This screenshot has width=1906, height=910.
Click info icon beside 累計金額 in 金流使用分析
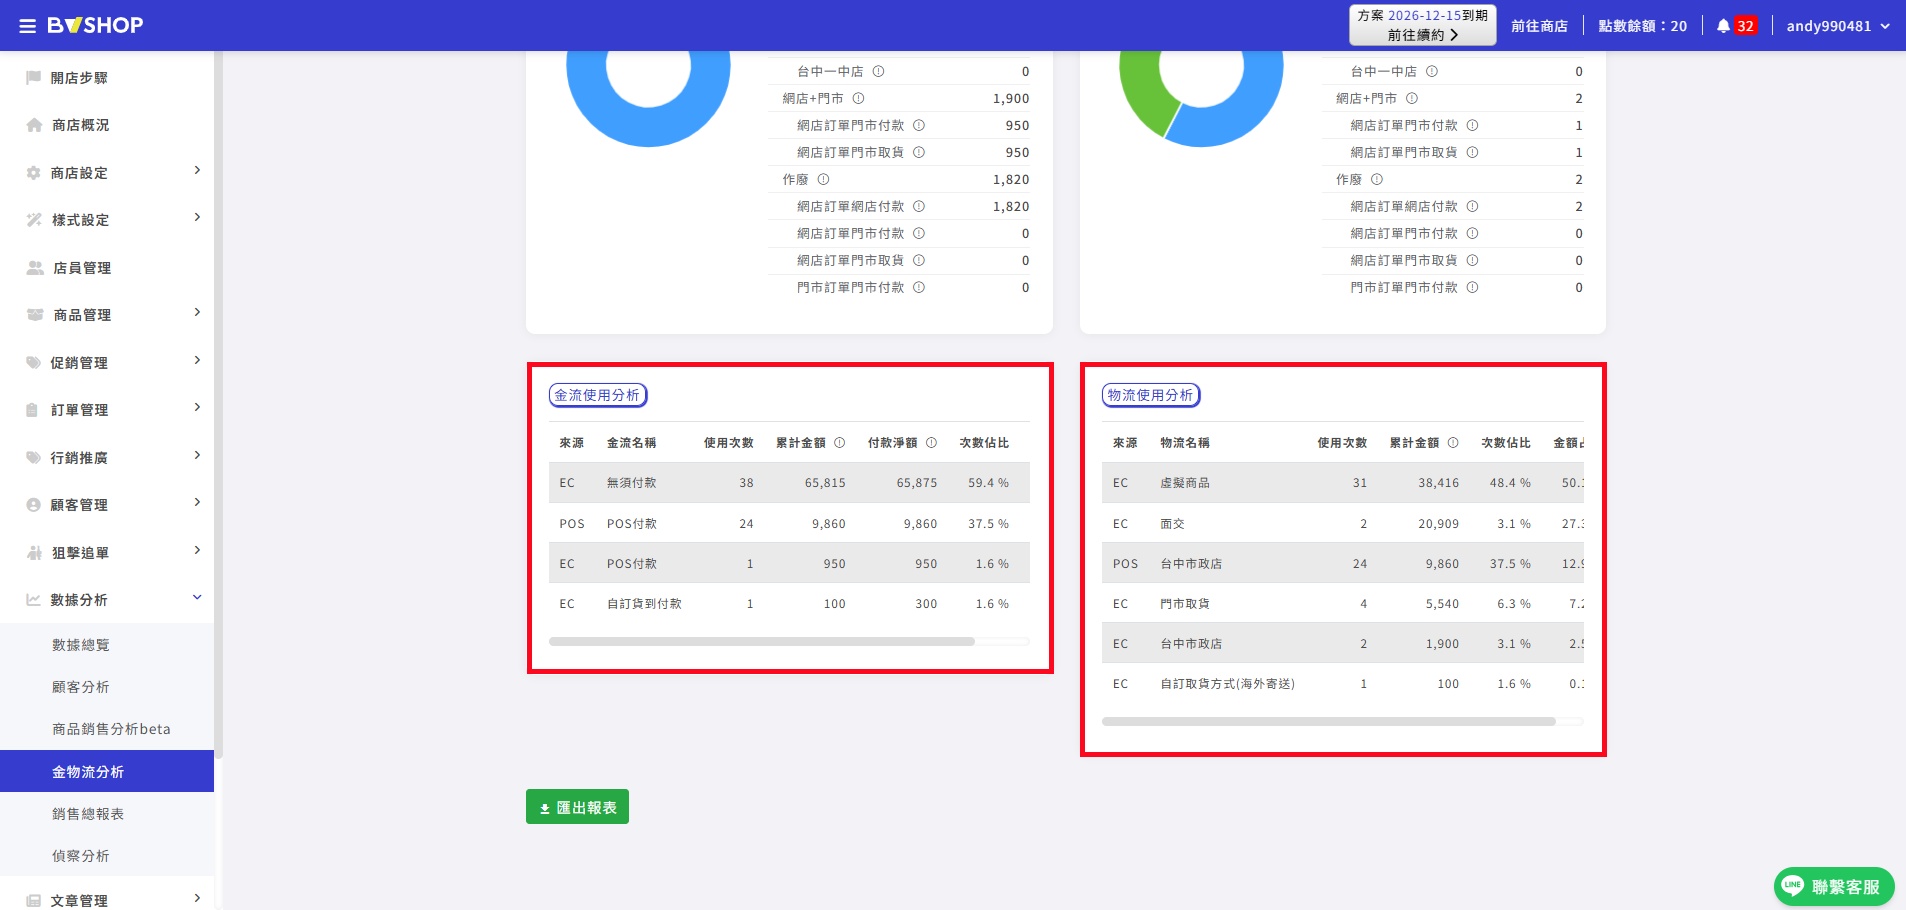tap(840, 443)
